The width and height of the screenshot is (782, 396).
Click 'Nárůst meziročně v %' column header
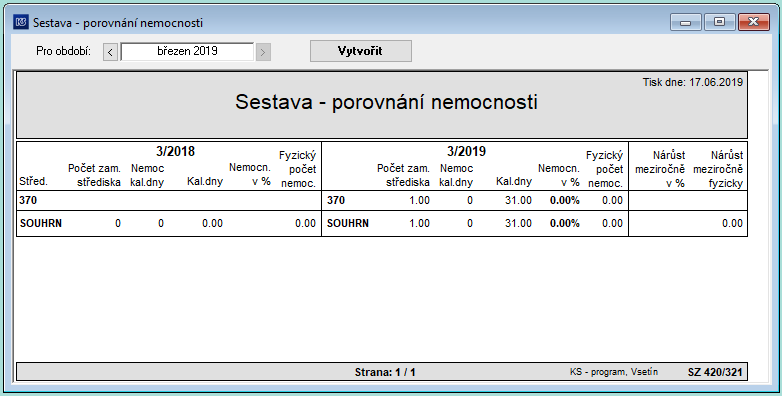pyautogui.click(x=660, y=169)
